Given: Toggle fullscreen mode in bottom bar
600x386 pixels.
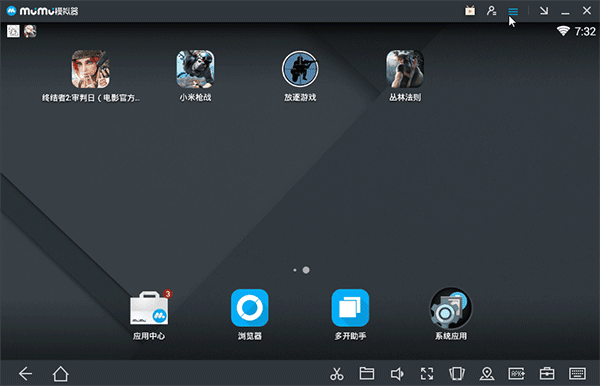Looking at the screenshot, I should (427, 374).
